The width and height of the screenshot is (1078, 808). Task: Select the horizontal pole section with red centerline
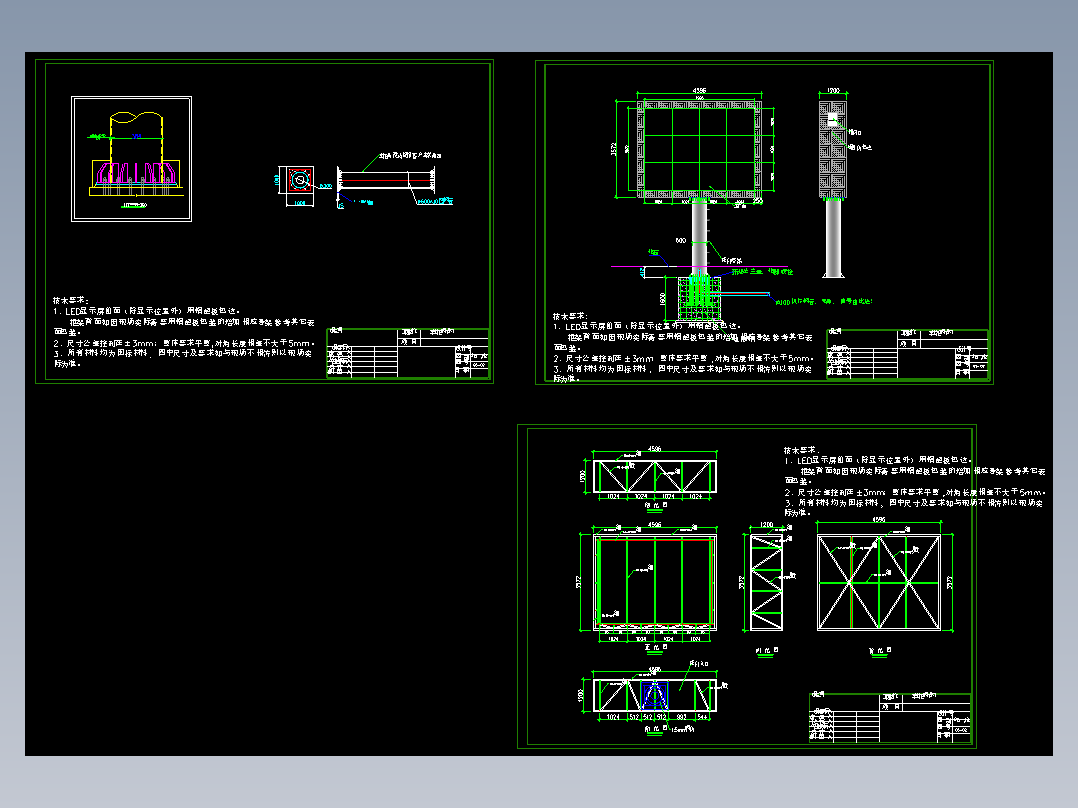(386, 180)
